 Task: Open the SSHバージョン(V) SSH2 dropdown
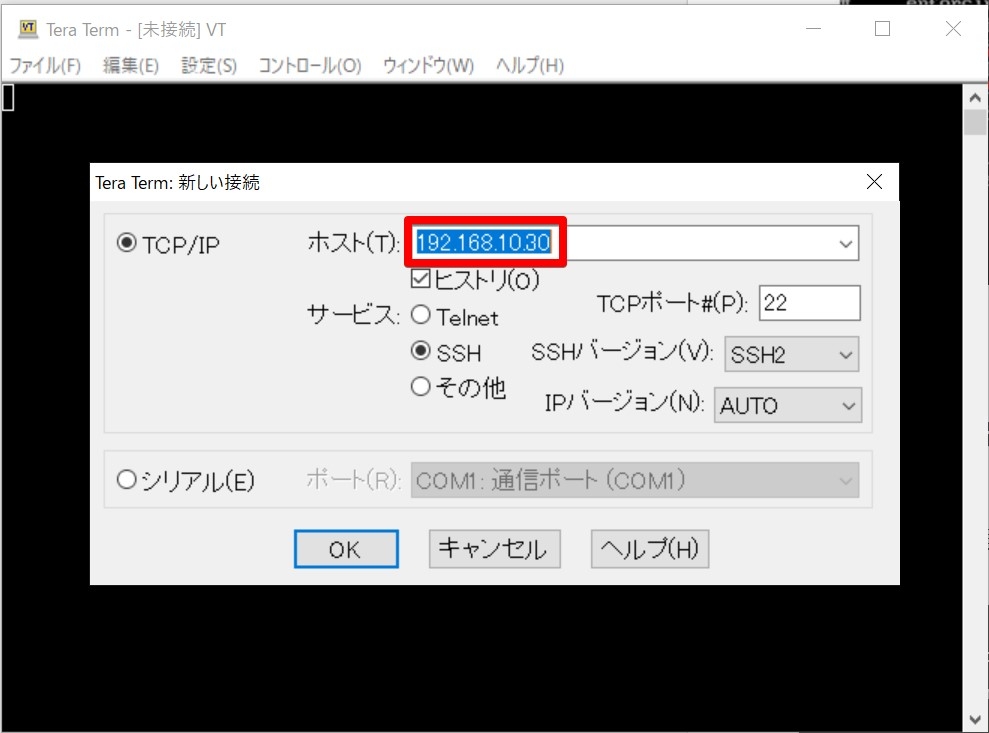point(792,355)
